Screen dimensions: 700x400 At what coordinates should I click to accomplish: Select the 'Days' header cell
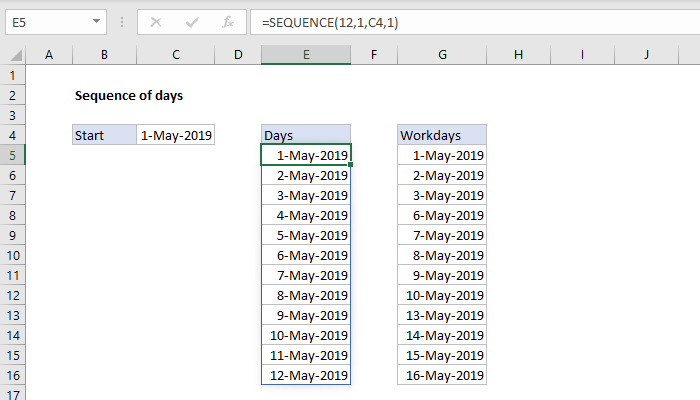(306, 134)
